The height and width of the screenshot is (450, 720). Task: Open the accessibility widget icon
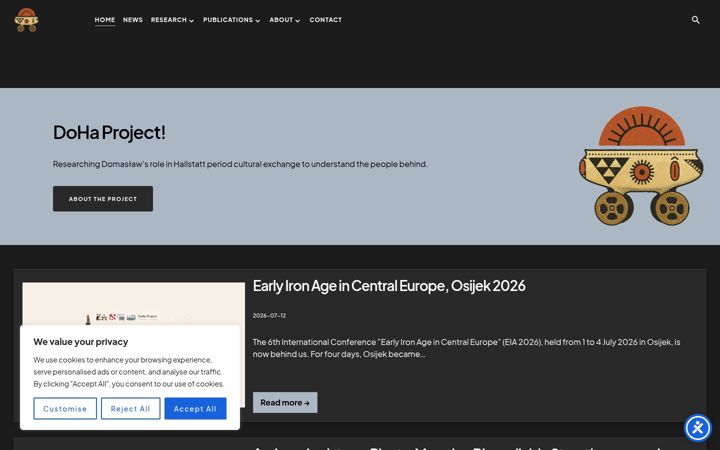point(698,428)
